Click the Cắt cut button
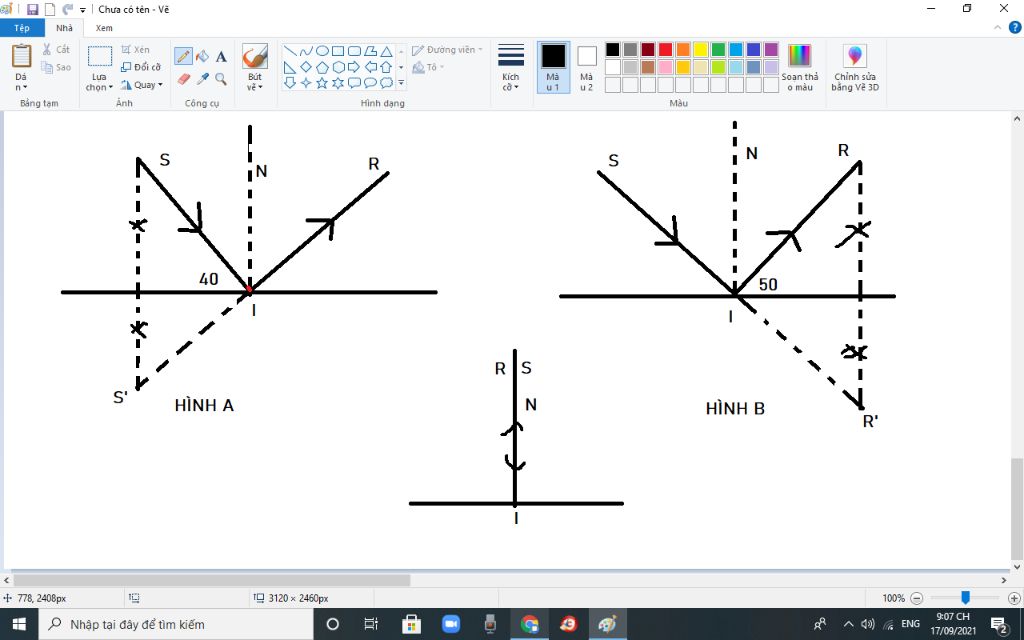 [x=56, y=50]
